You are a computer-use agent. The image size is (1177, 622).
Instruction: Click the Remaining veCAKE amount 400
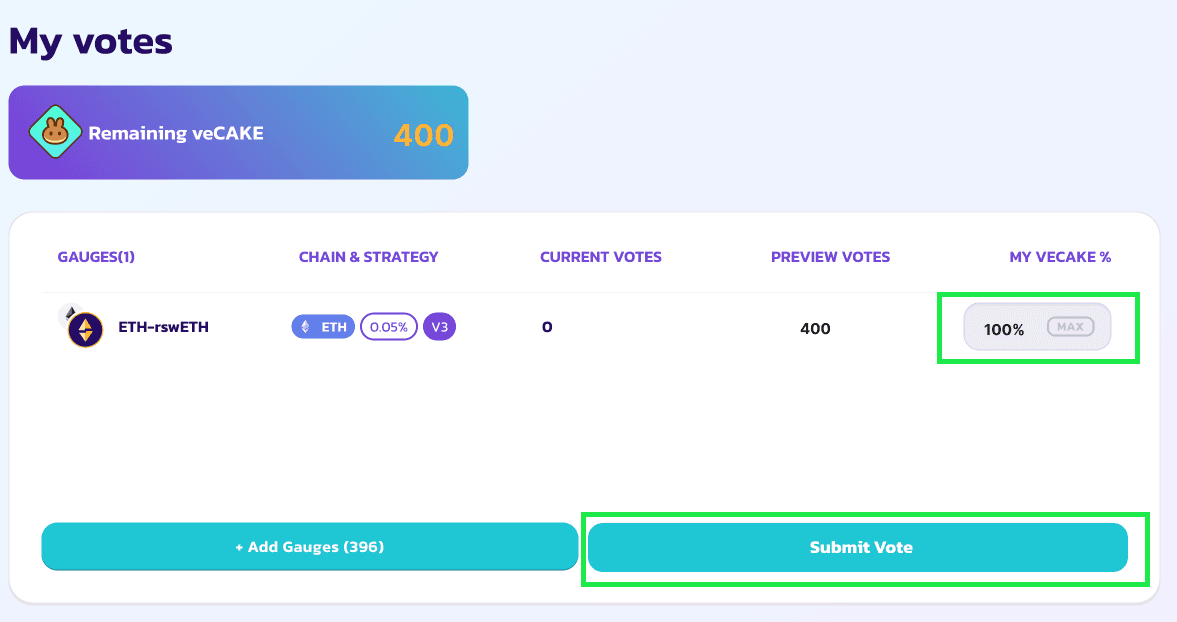(x=423, y=135)
